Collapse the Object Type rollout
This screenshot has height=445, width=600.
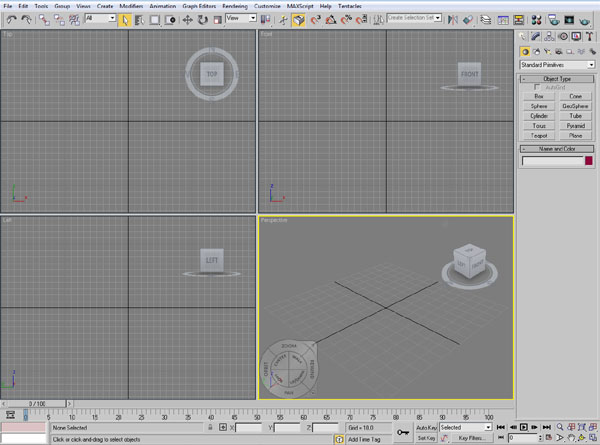pyautogui.click(x=557, y=79)
